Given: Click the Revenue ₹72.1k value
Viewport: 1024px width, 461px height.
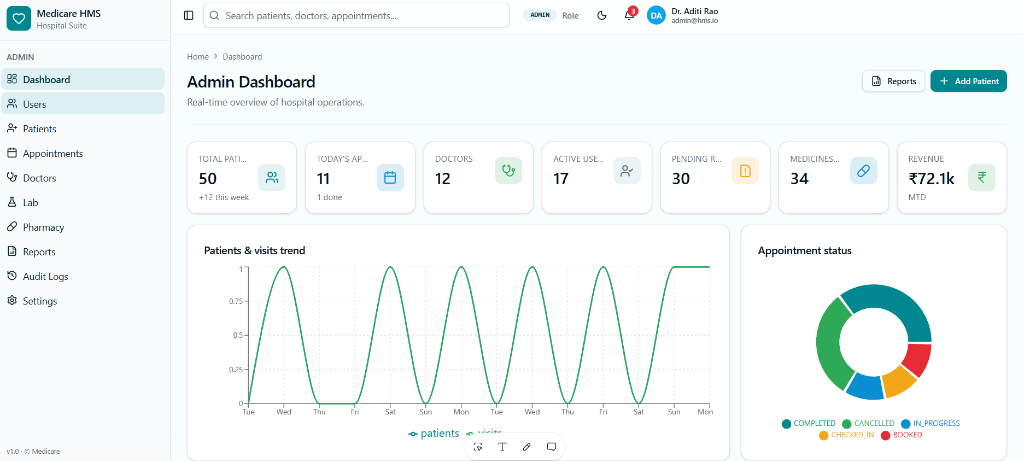Looking at the screenshot, I should [931, 178].
